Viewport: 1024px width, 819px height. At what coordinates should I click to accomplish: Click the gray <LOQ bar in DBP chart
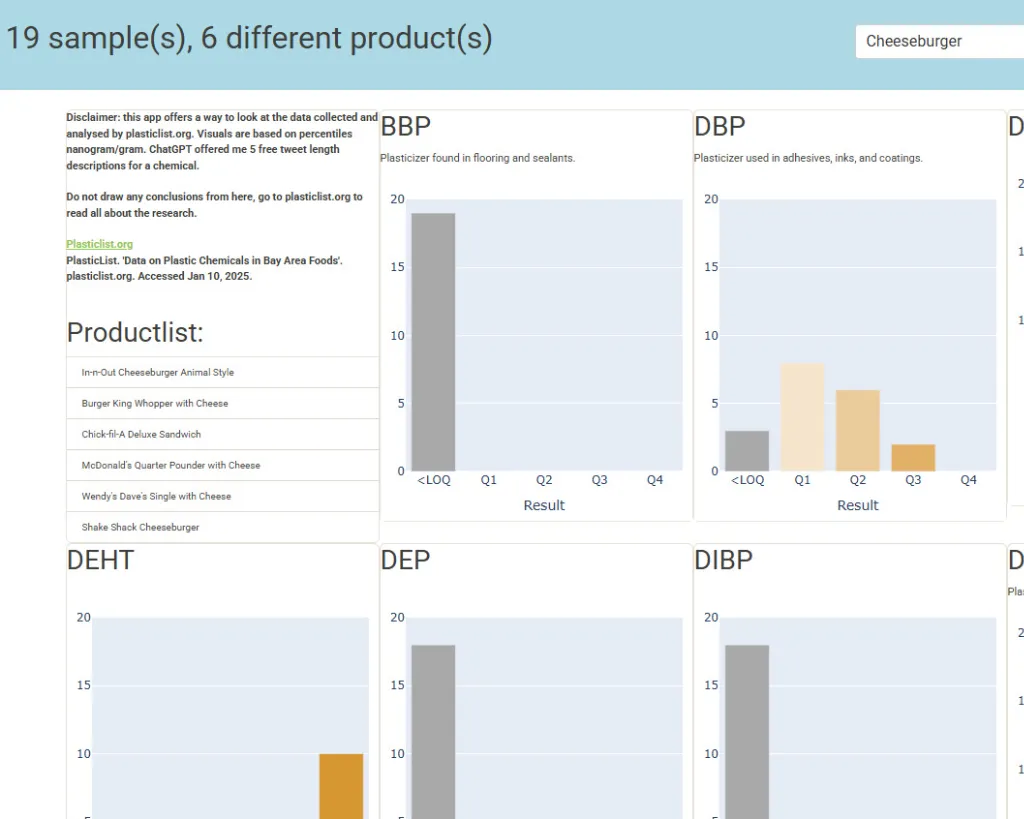click(x=747, y=451)
